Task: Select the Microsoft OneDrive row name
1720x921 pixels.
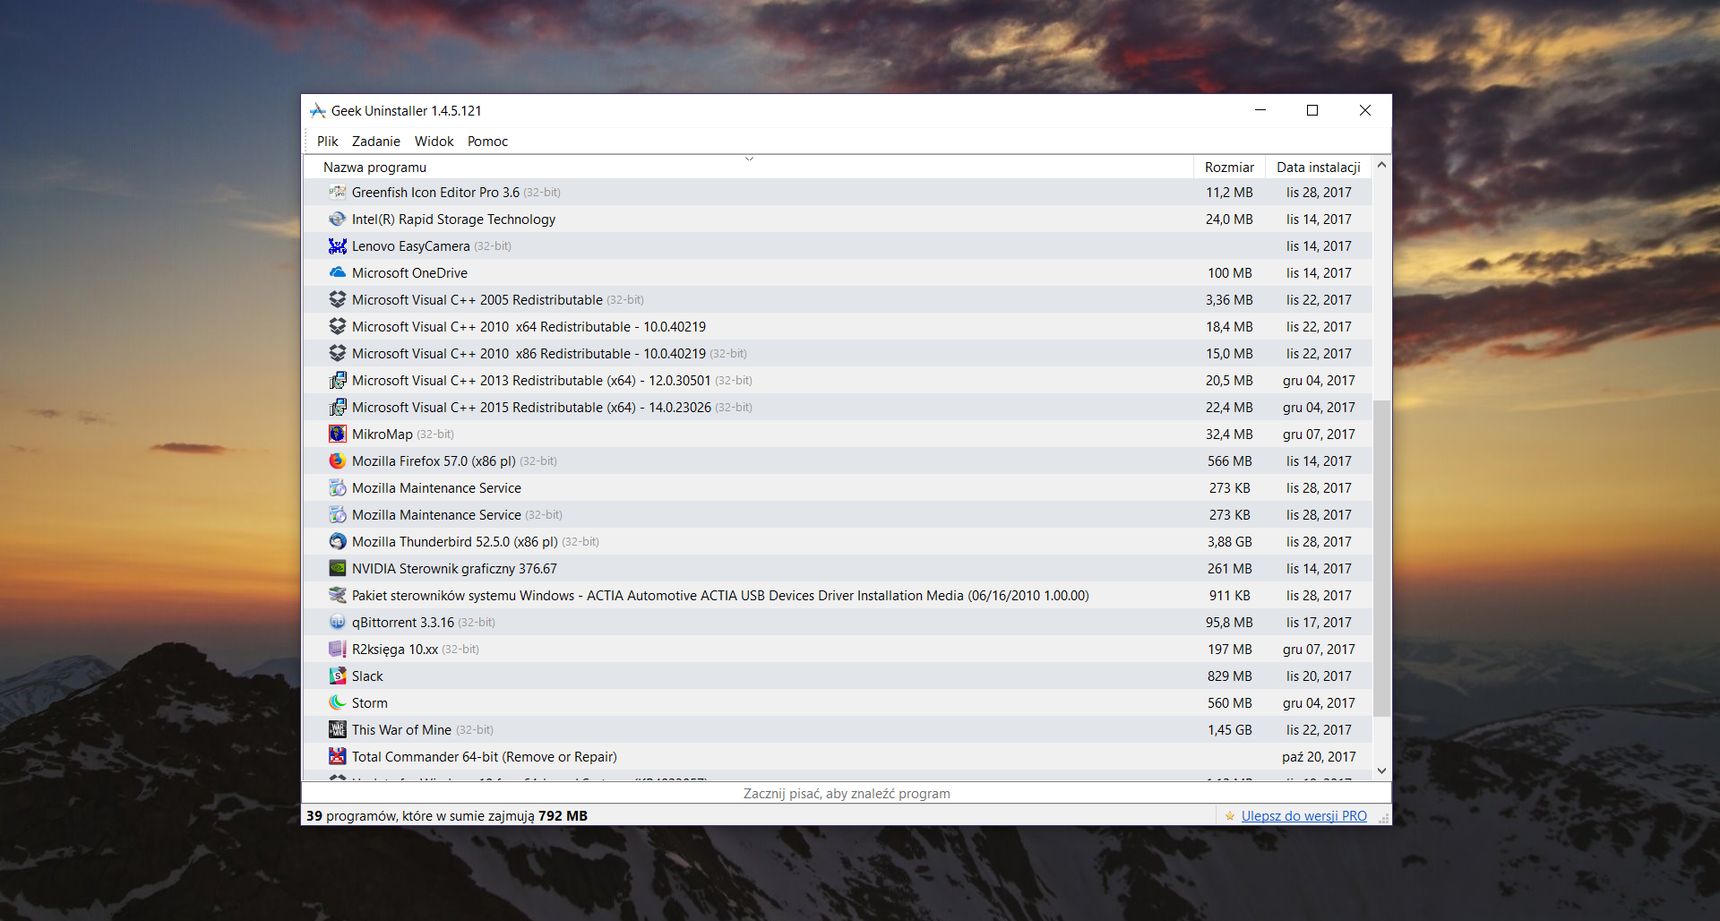Action: coord(410,273)
